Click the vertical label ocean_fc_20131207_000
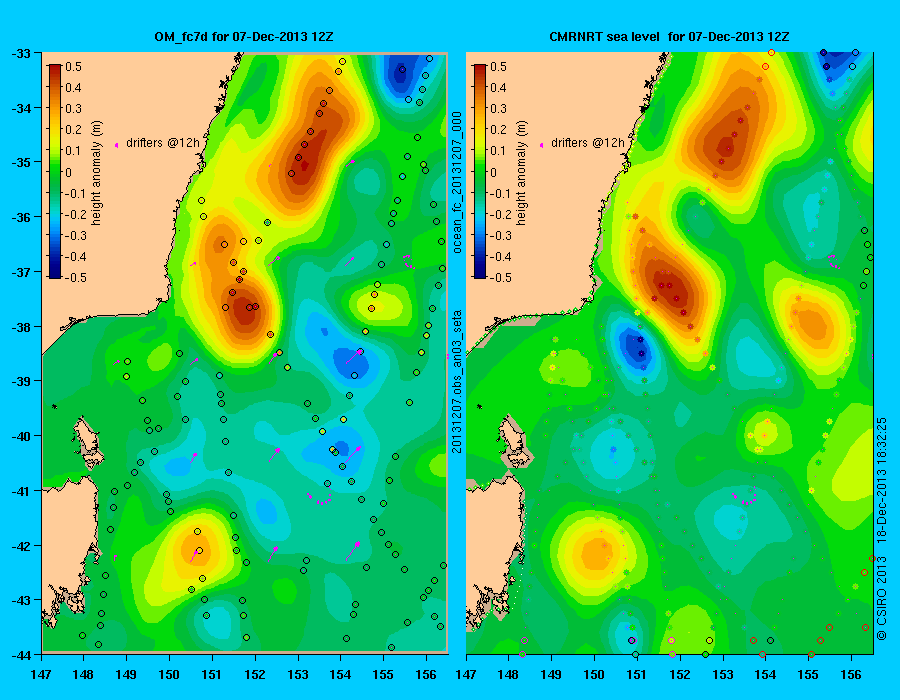 click(457, 182)
